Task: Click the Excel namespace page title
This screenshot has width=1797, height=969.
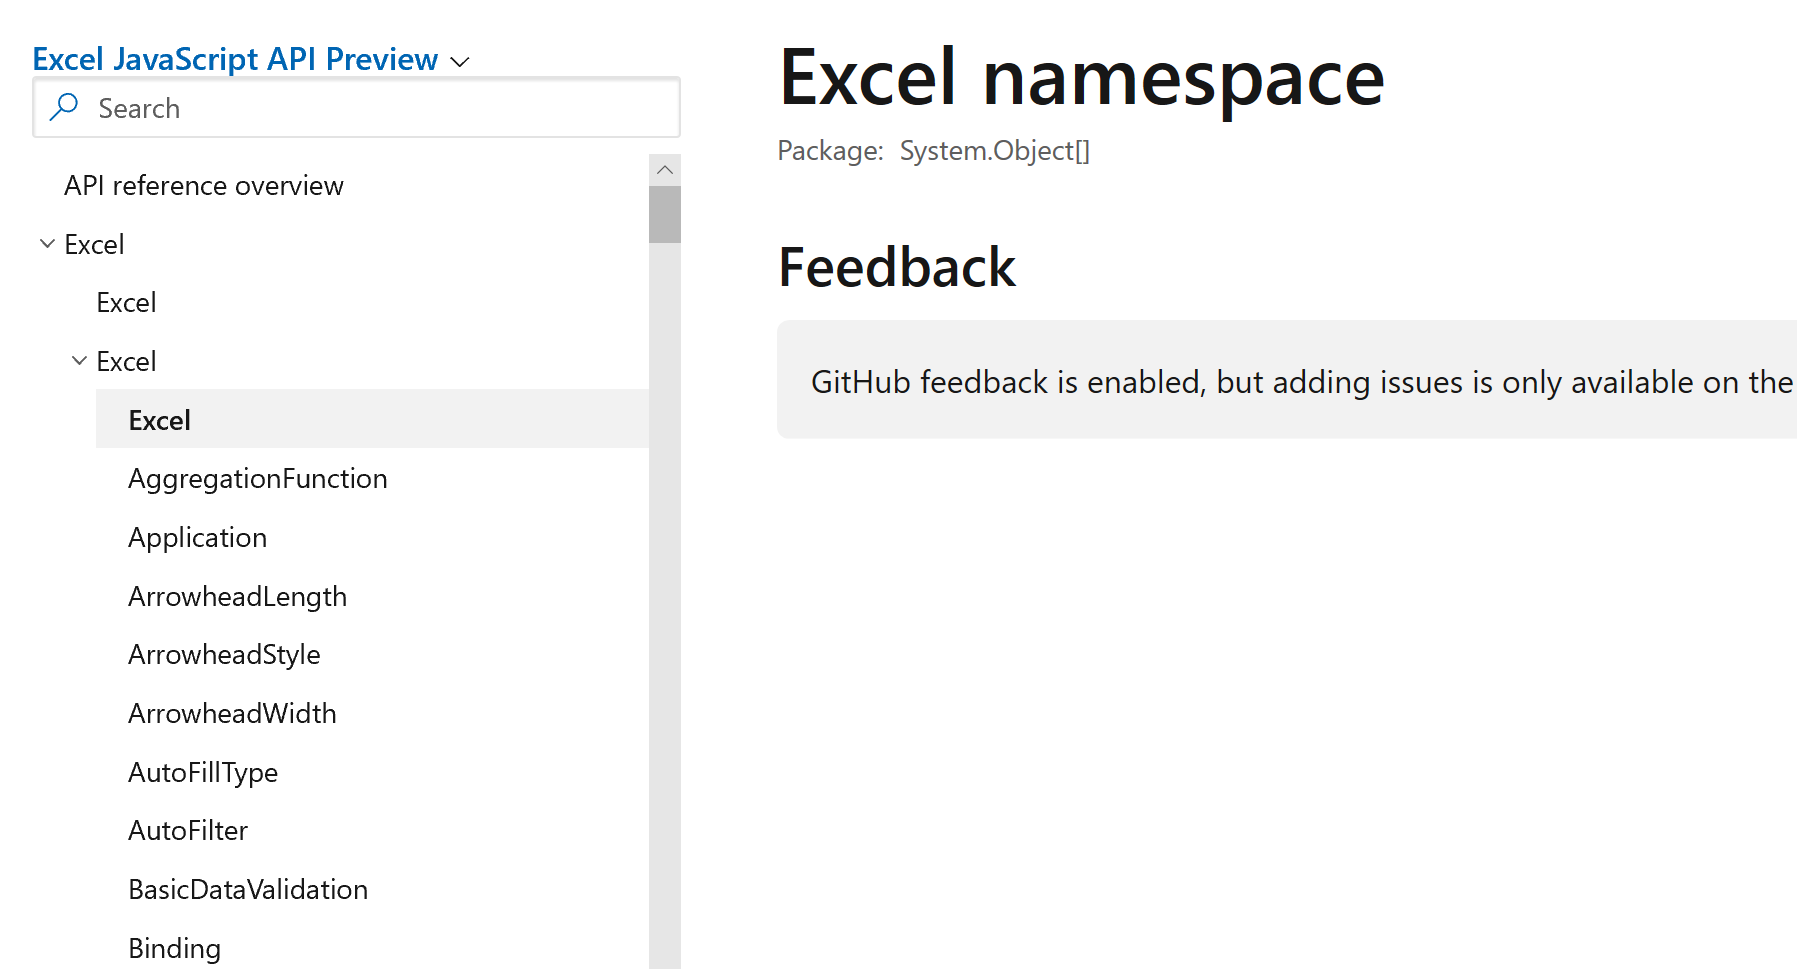Action: (x=1082, y=77)
